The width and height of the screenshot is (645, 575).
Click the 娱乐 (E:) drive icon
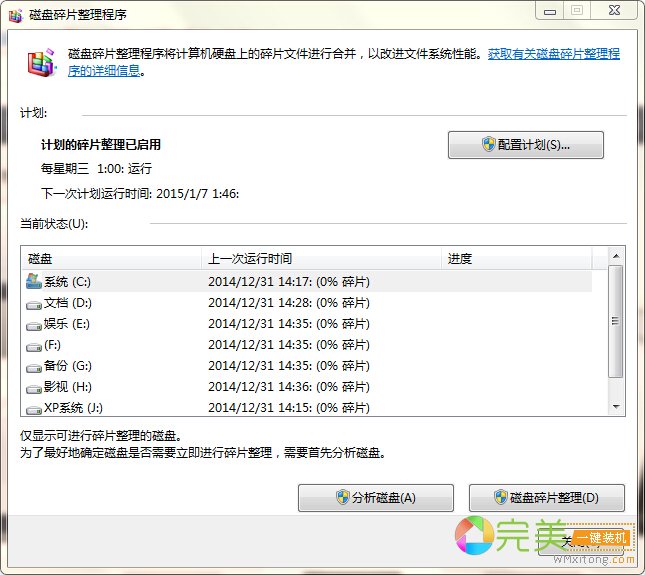click(x=34, y=324)
